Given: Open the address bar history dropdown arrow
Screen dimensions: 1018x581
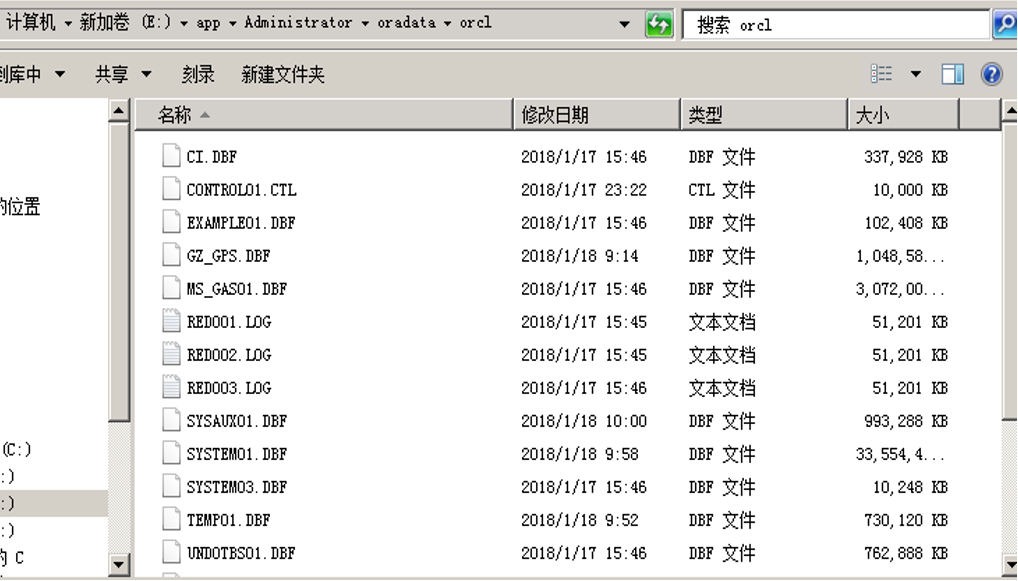Looking at the screenshot, I should pos(625,22).
